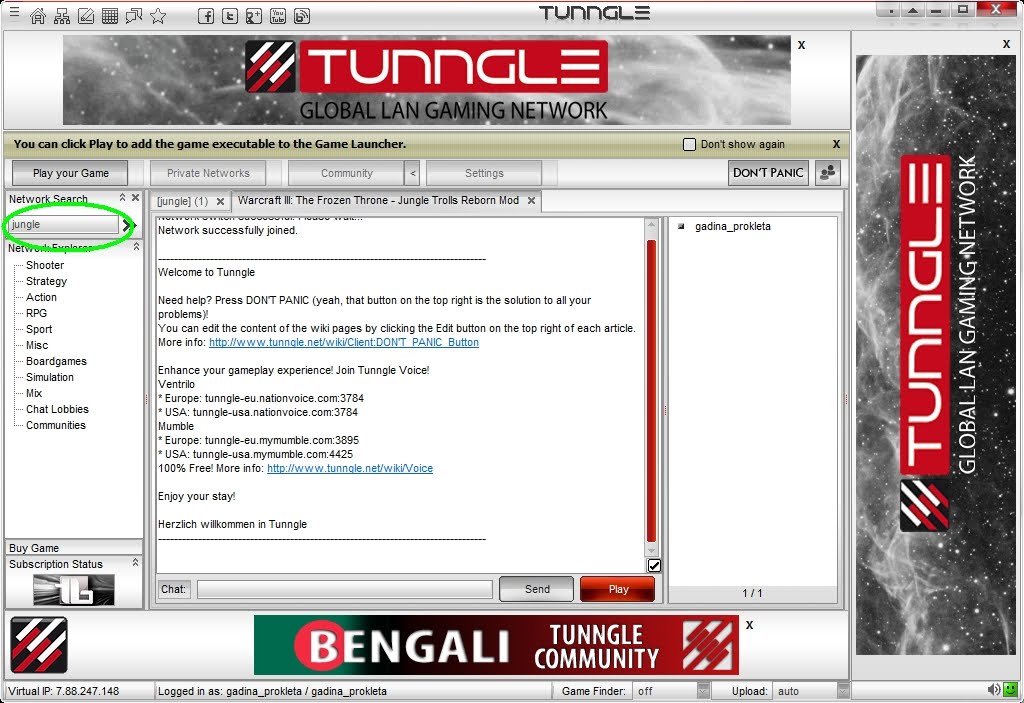
Task: Expand the Strategy category
Action: coord(46,282)
